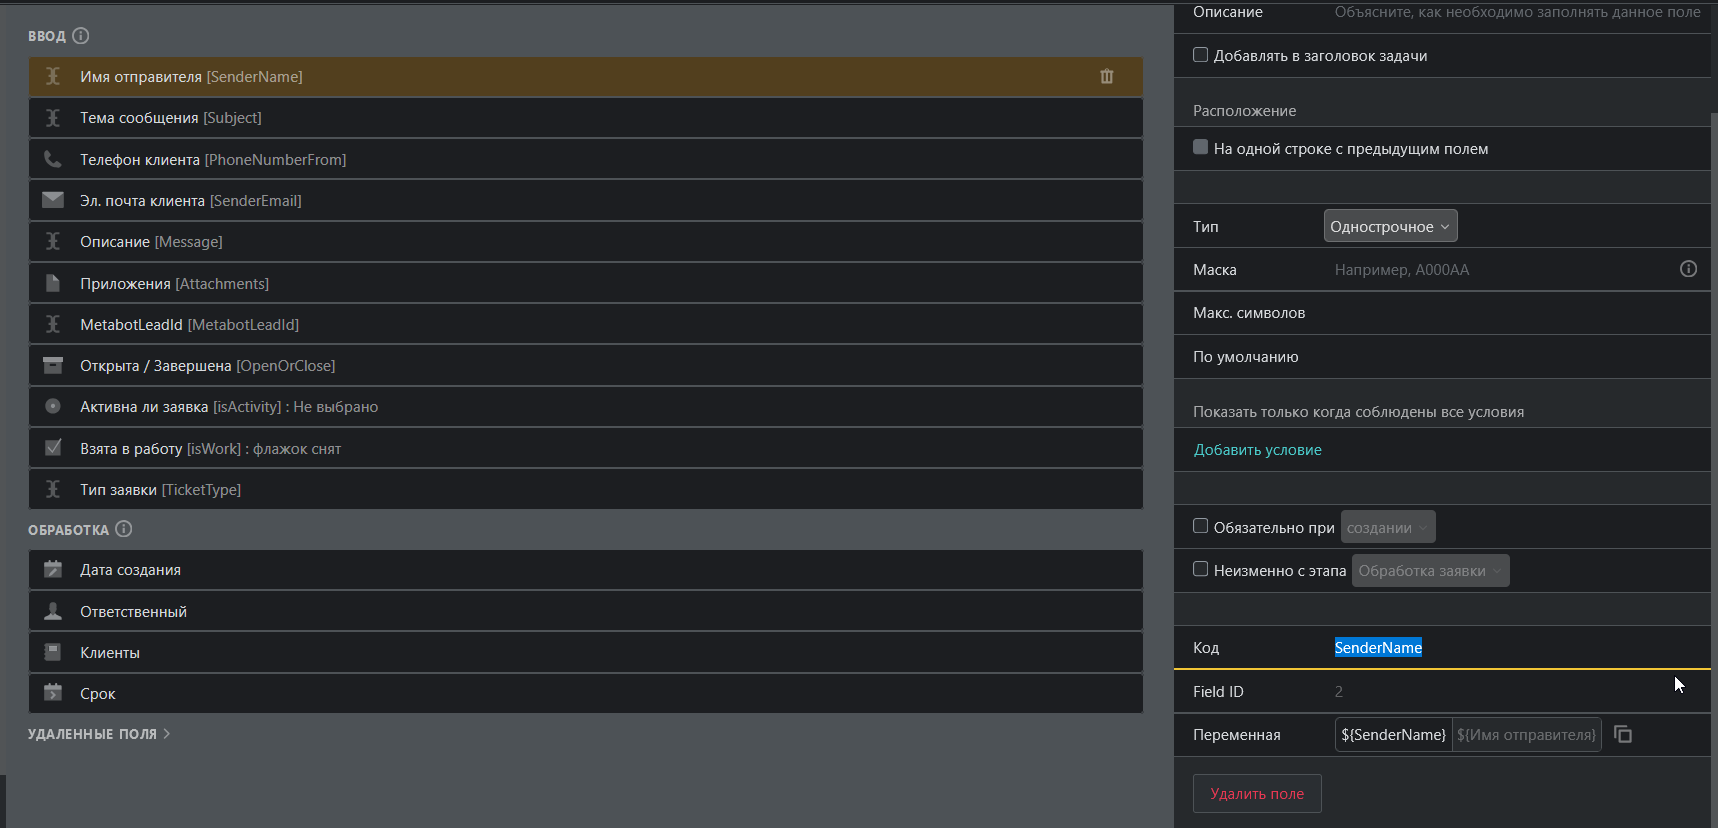This screenshot has height=828, width=1718.
Task: Click the Макс. символов field
Action: (1516, 313)
